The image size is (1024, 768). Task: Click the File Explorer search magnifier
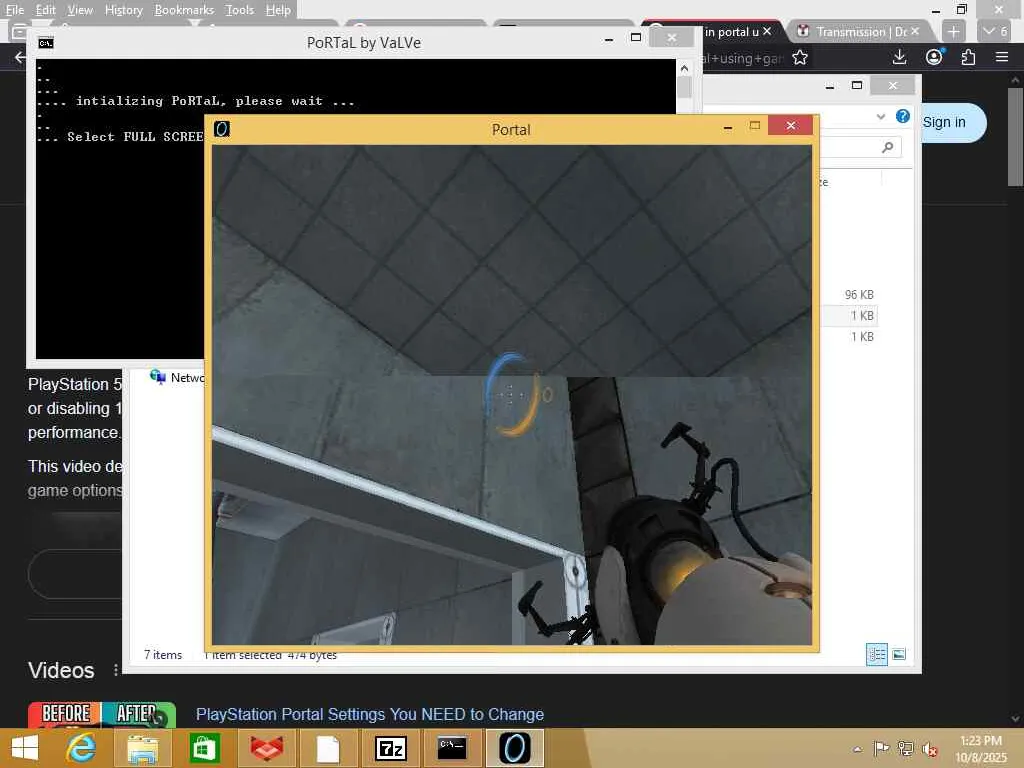click(888, 148)
